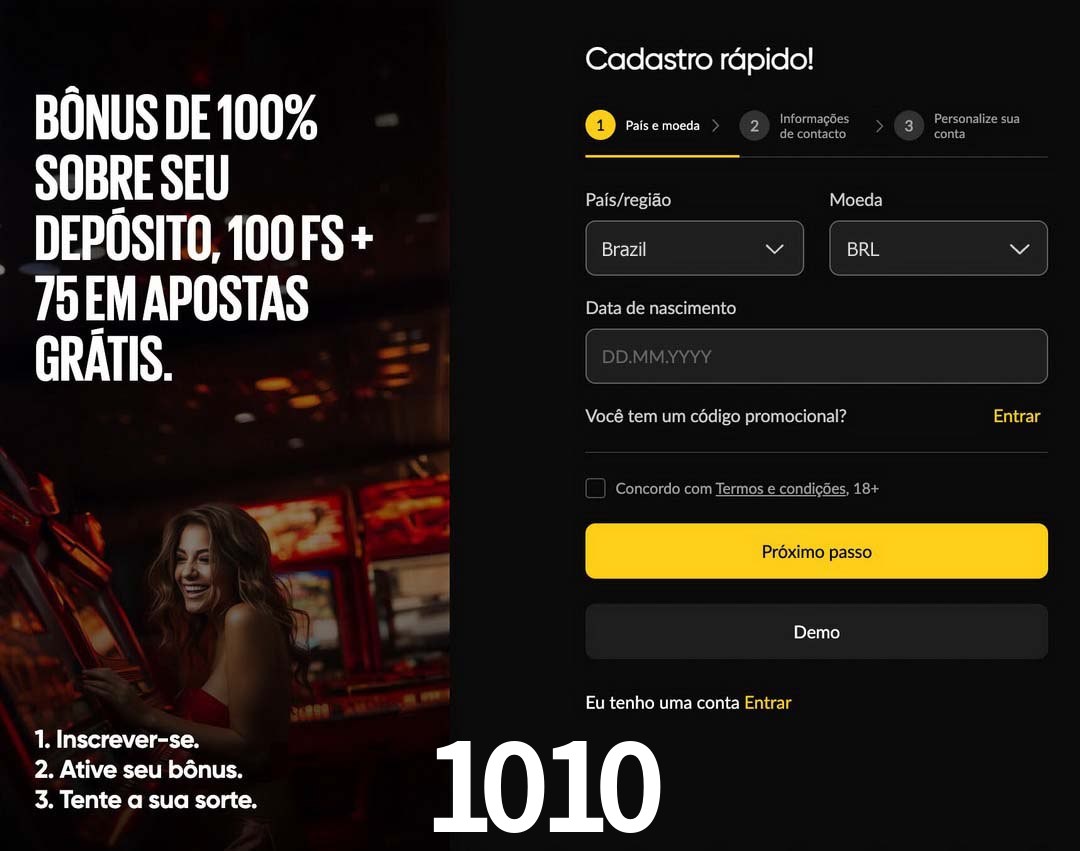Viewport: 1080px width, 851px height.
Task: Click the yellow step 1 circle icon
Action: pos(600,125)
